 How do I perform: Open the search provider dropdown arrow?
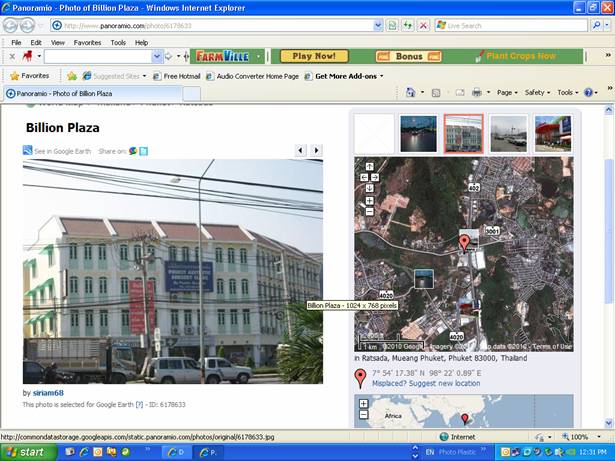607,26
